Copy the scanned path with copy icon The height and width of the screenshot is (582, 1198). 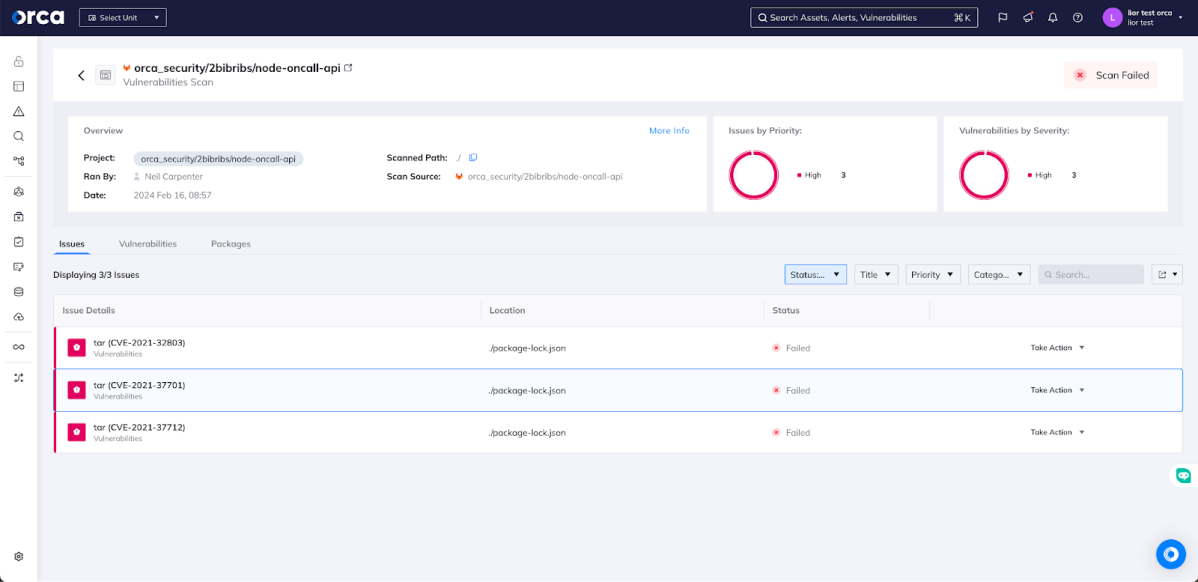(473, 157)
